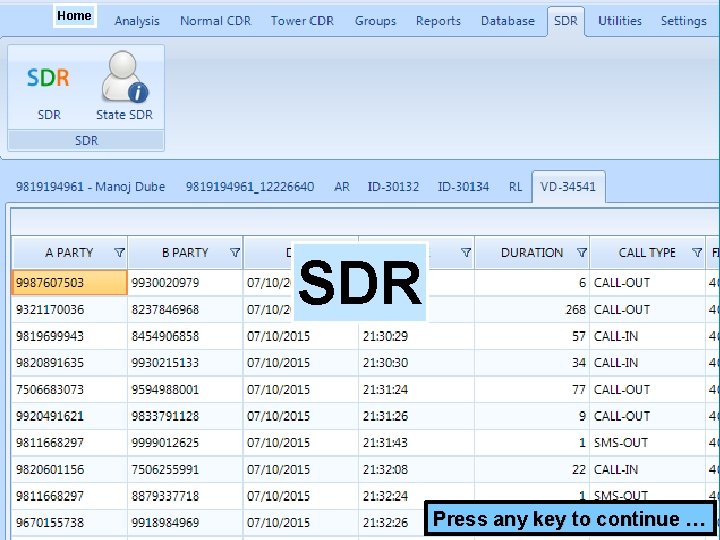Select time cell 21:31:43
This screenshot has height=540, width=720.
click(416, 443)
